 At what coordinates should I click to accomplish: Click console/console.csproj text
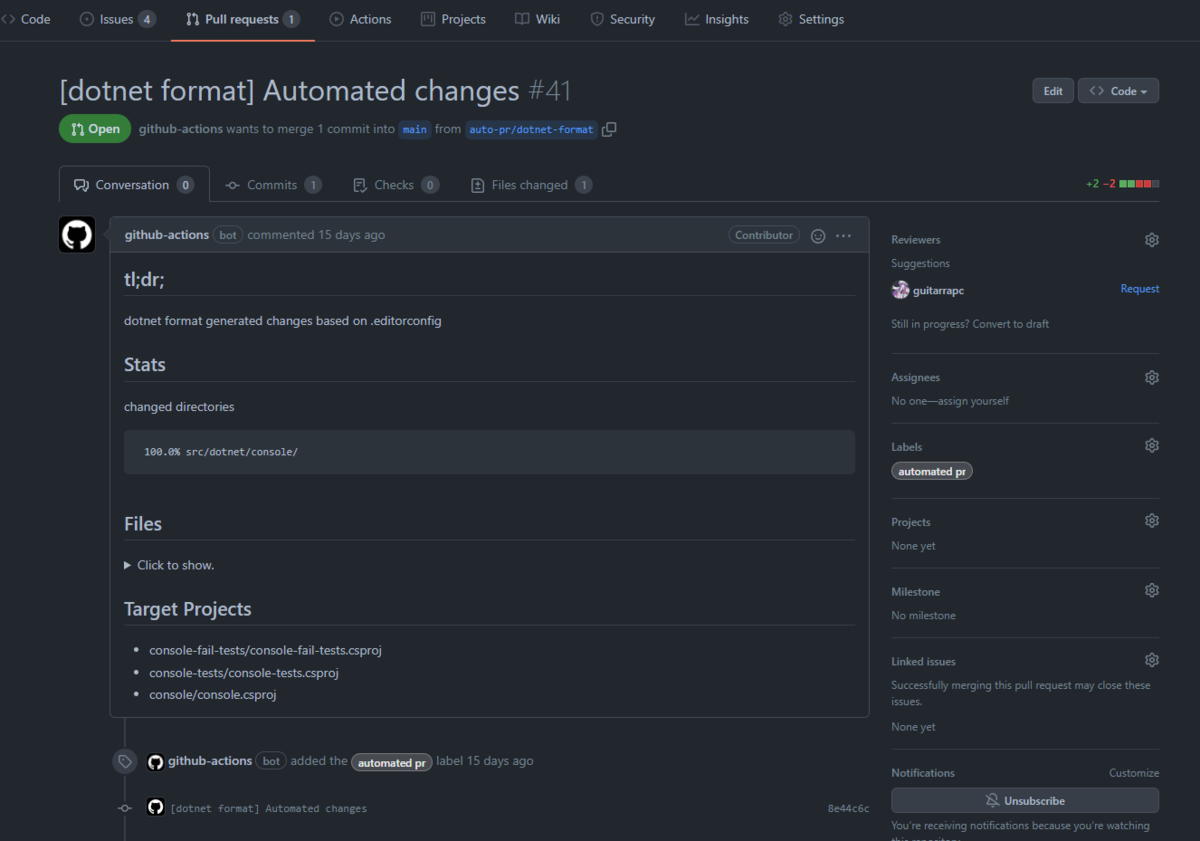[x=213, y=695]
